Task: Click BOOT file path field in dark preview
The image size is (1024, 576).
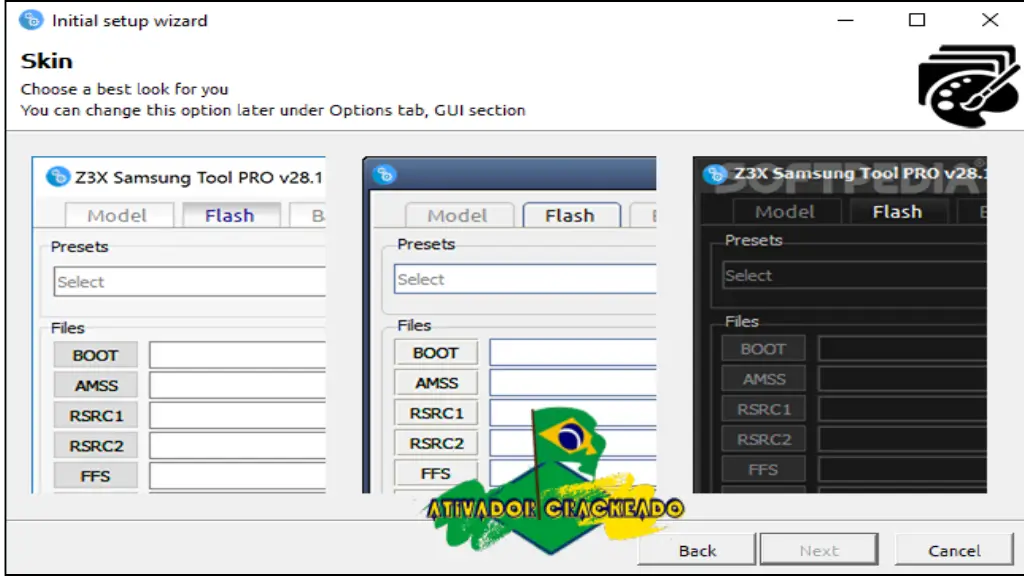Action: [x=903, y=349]
